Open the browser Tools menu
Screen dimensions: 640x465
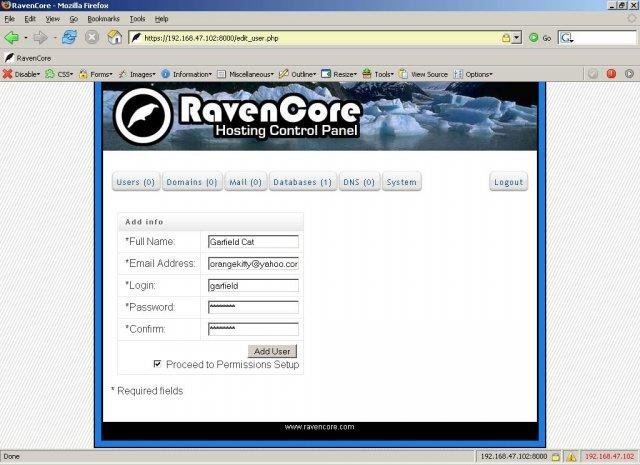[x=138, y=19]
